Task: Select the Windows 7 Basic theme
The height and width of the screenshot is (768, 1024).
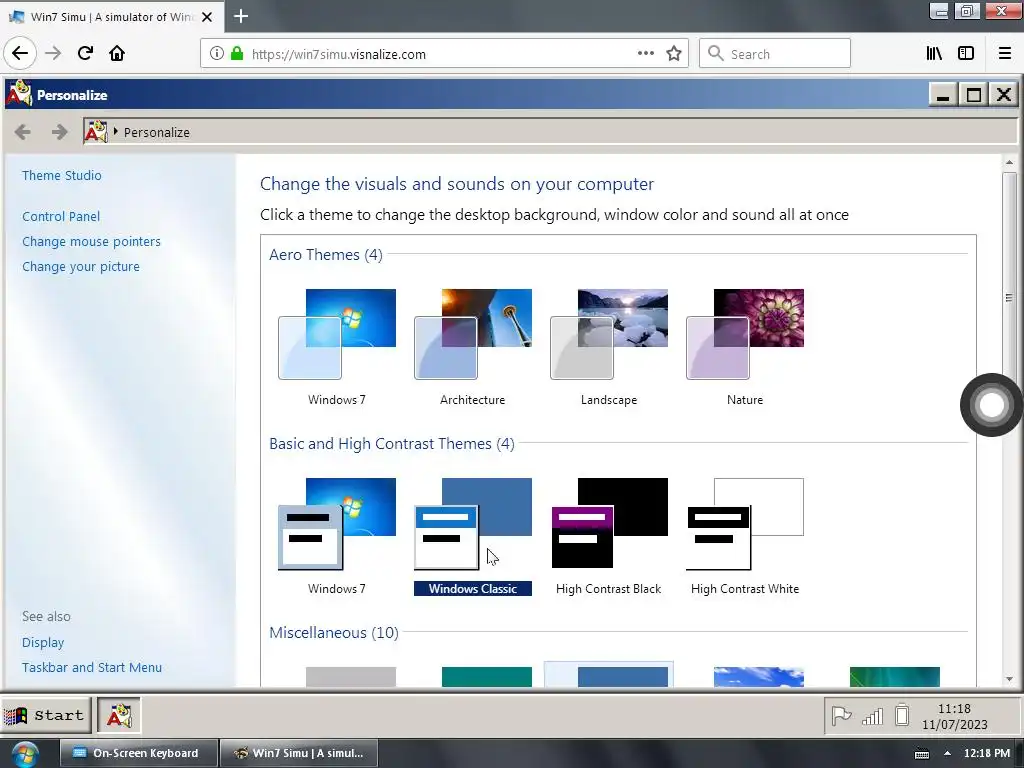Action: pos(337,536)
